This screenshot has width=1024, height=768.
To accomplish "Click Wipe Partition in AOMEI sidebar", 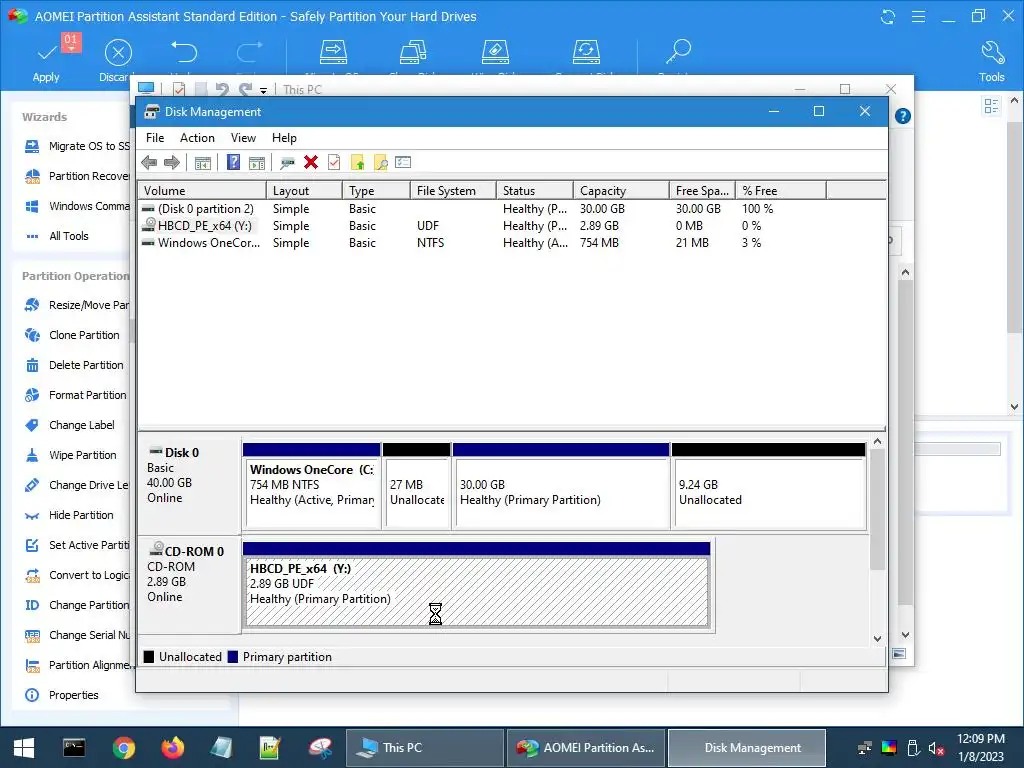I will click(x=71, y=455).
